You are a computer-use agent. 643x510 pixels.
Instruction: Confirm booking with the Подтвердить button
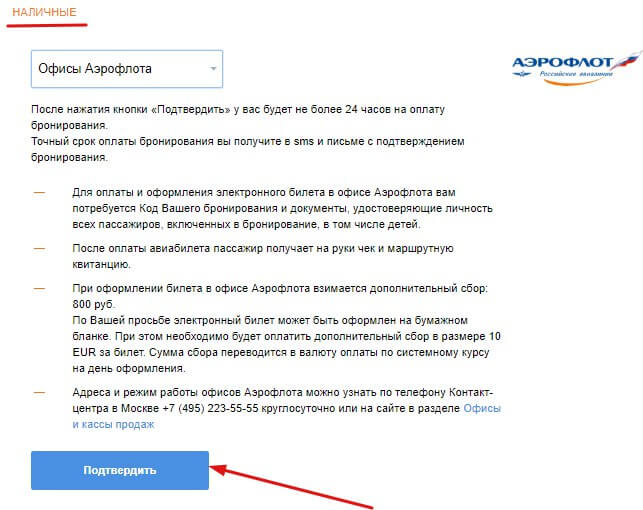[x=120, y=470]
